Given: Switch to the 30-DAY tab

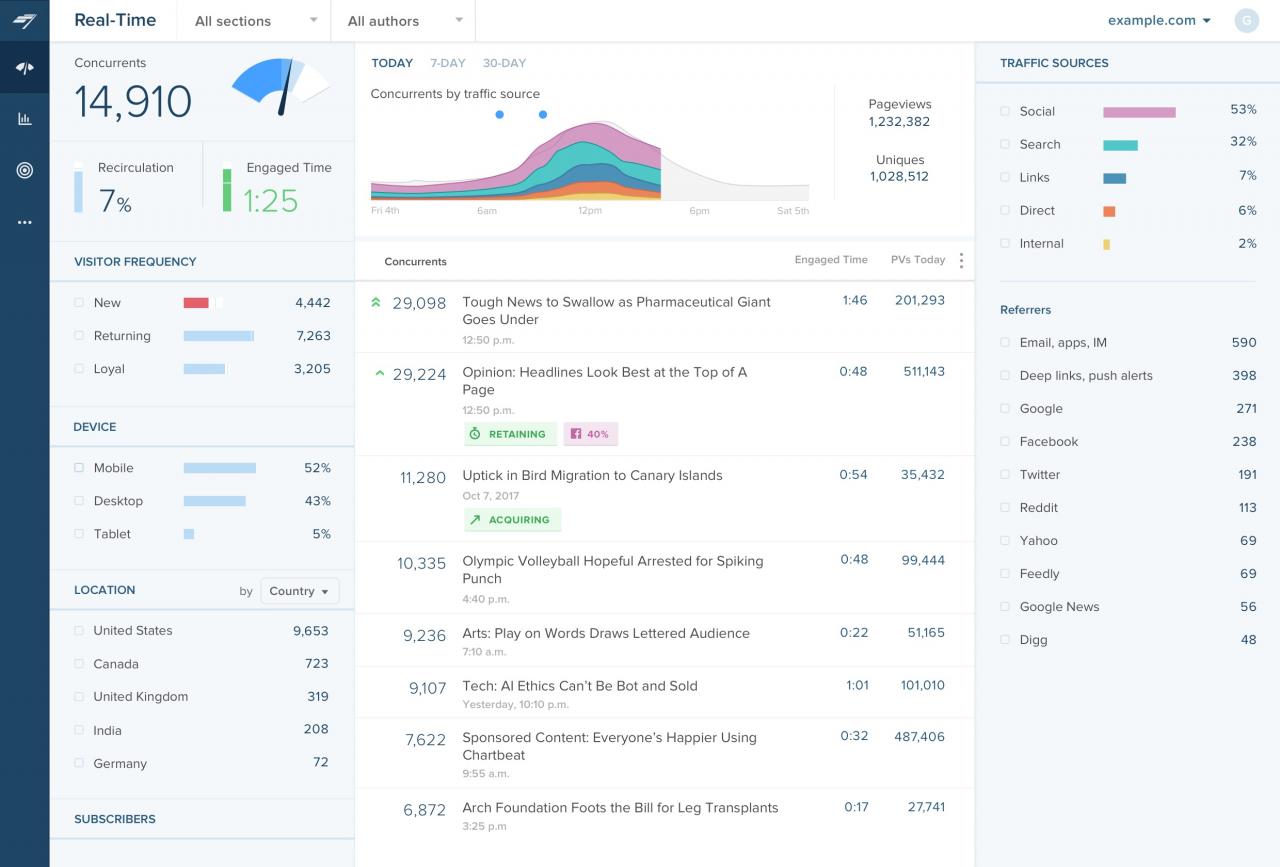Looking at the screenshot, I should click(x=504, y=63).
